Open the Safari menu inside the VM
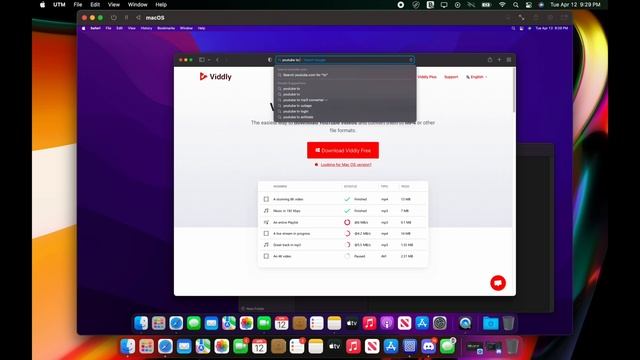Screen dimensions: 640x360 [x=96, y=28]
